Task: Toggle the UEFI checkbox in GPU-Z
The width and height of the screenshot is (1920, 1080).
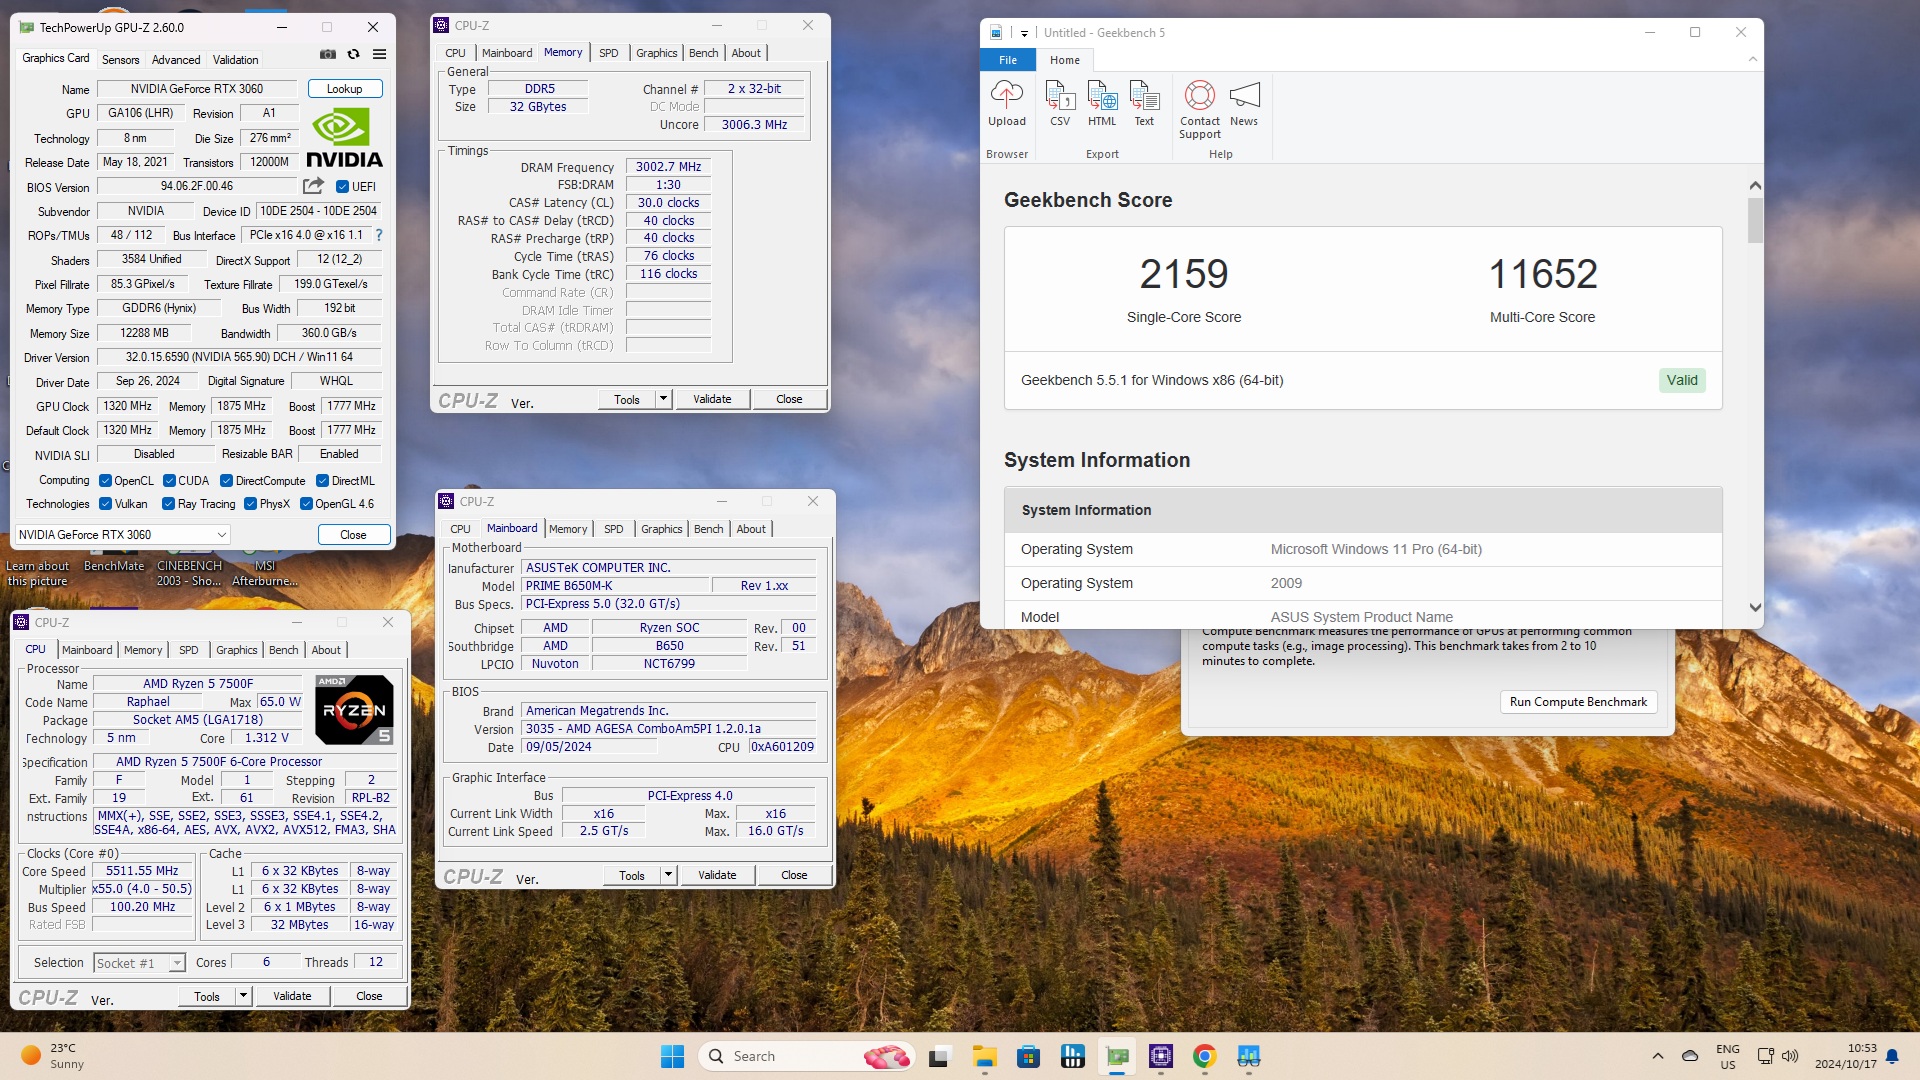Action: (x=342, y=187)
